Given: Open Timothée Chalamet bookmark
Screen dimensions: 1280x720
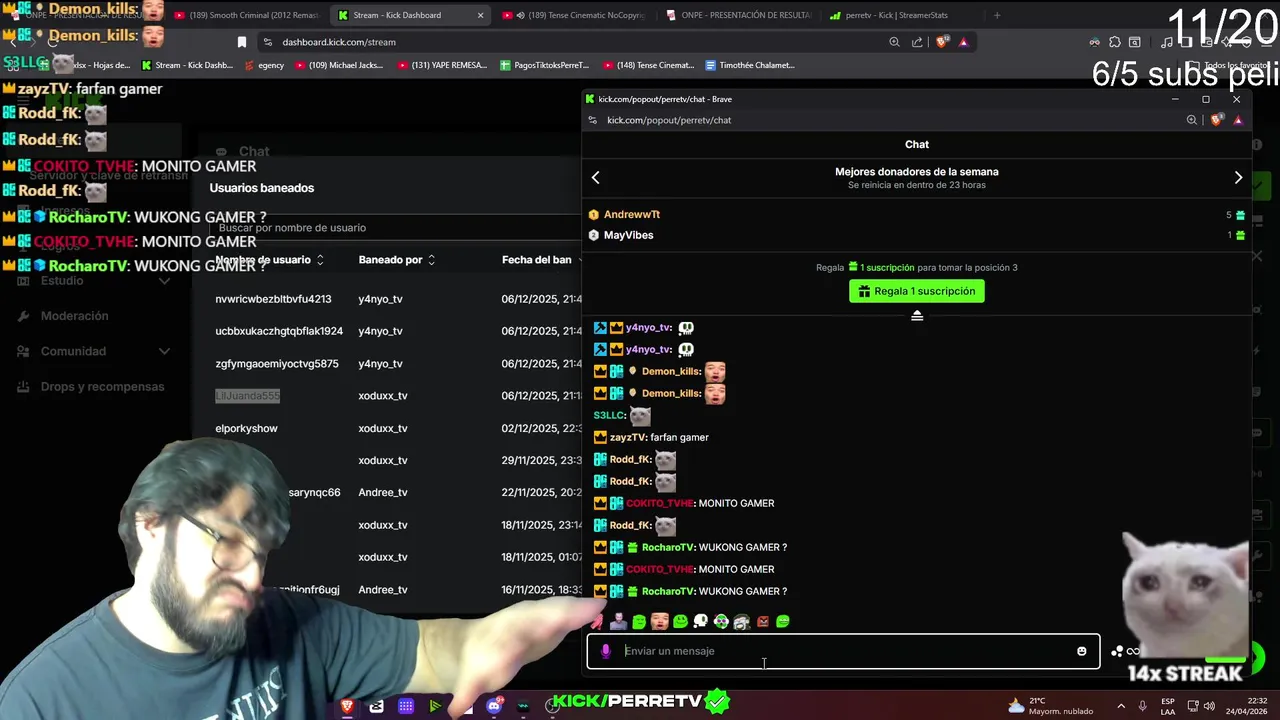Looking at the screenshot, I should tap(750, 65).
